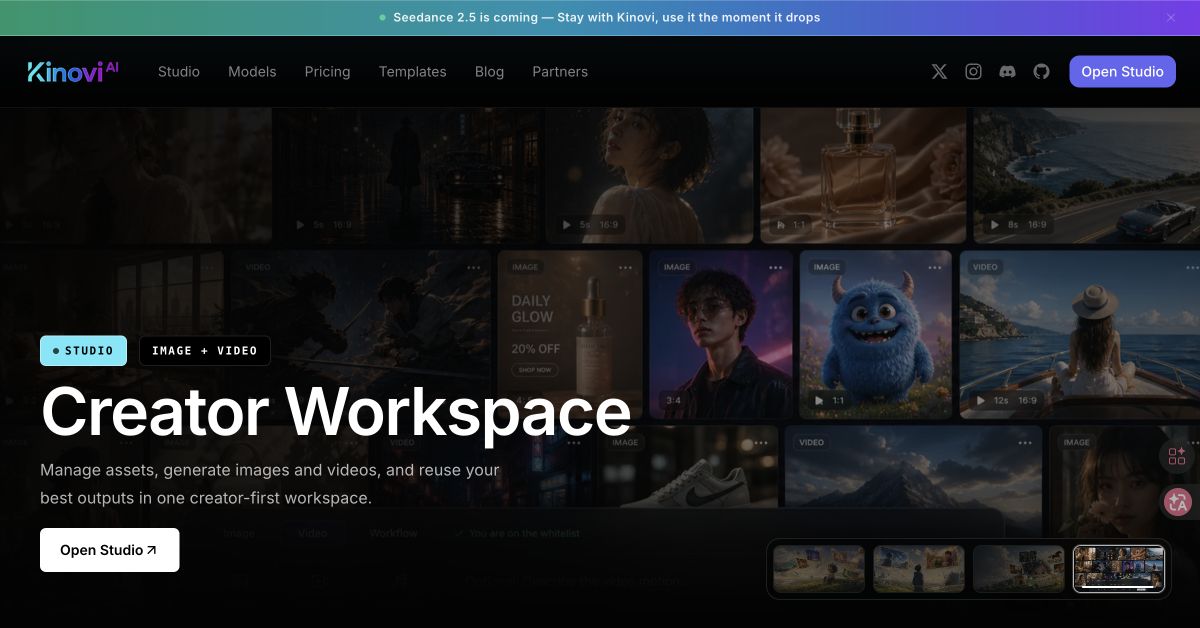1200x628 pixels.
Task: Open the X (Twitter) social icon
Action: (939, 72)
